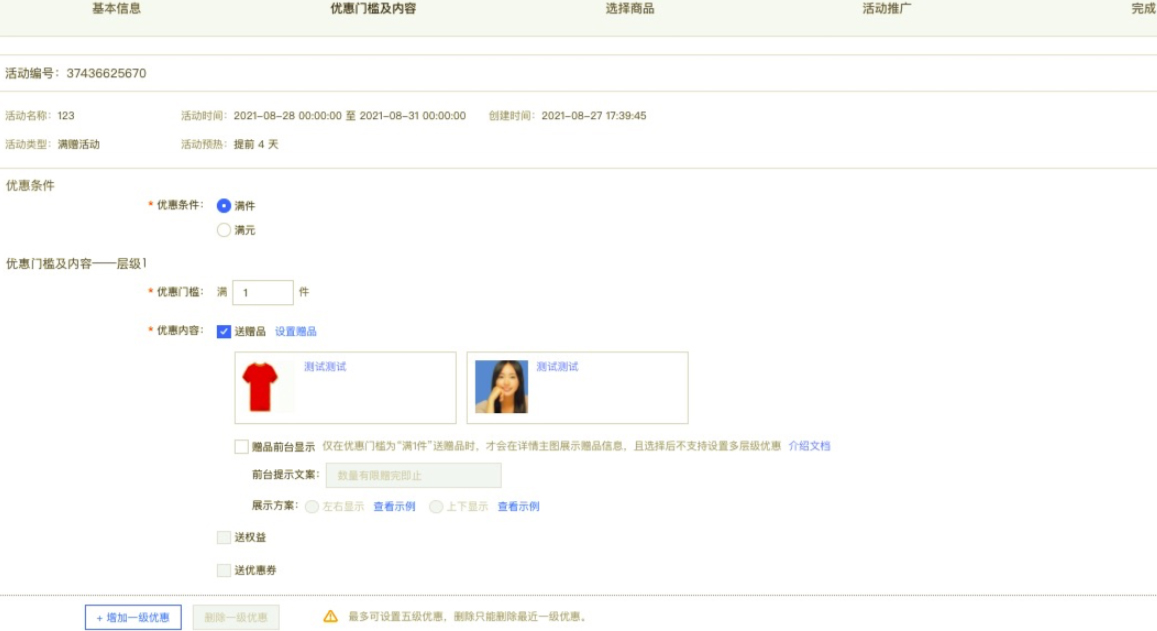Choose the 上下显示 layout radio button
Viewport: 1157px width, 631px height.
click(x=436, y=507)
